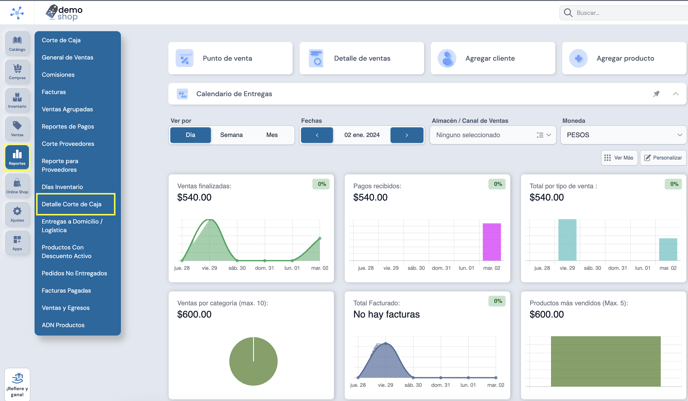This screenshot has height=401, width=688.
Task: Open the Ventas tag icon
Action: 17,129
